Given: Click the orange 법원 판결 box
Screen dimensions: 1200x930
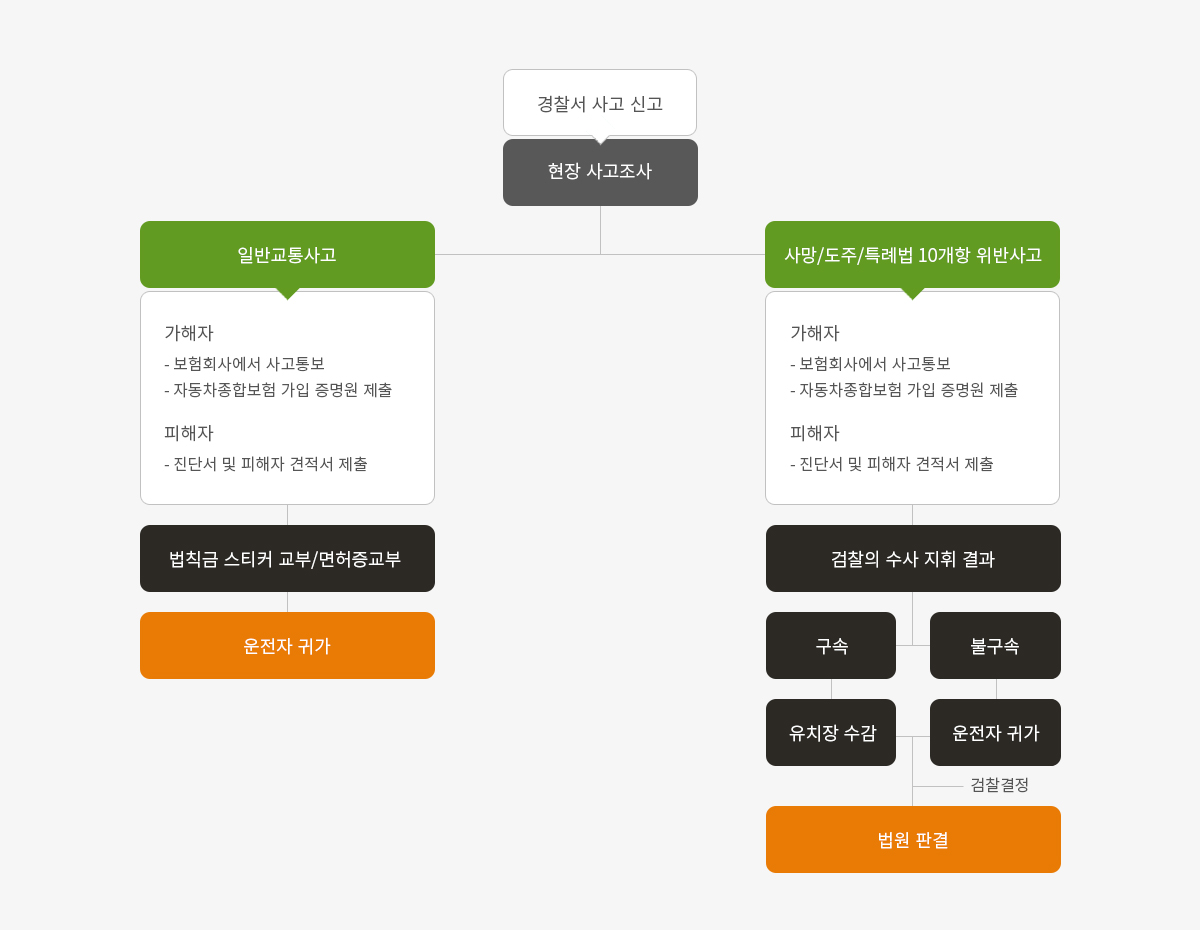Looking at the screenshot, I should pos(913,839).
